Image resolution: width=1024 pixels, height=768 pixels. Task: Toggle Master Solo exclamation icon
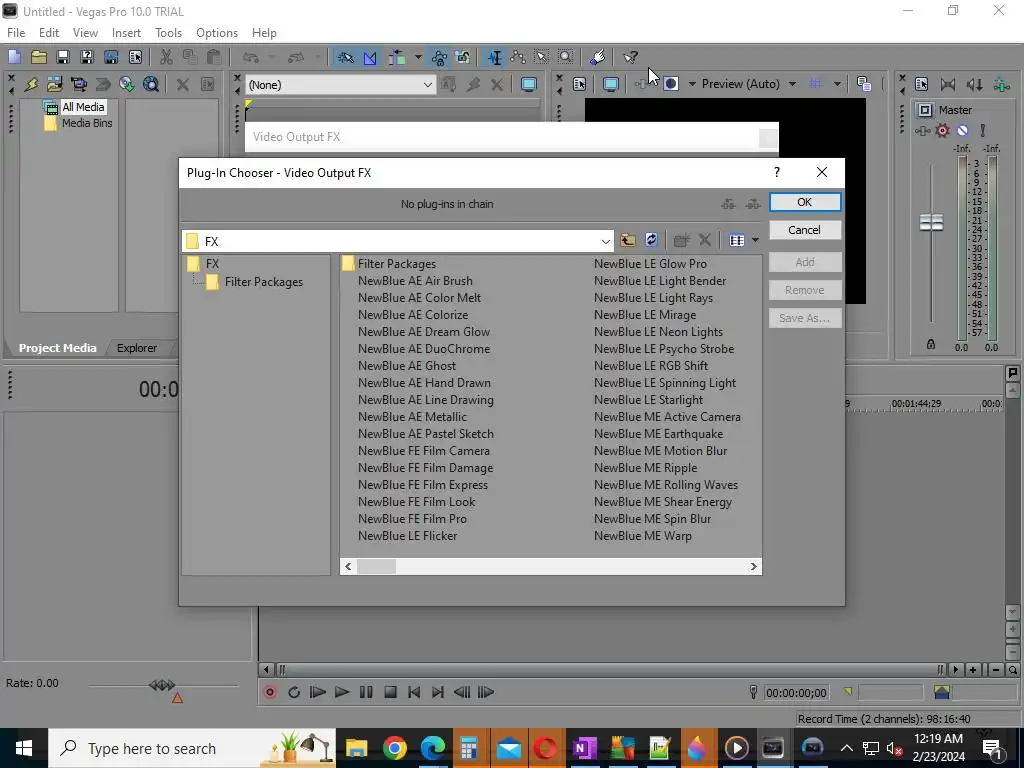983,131
